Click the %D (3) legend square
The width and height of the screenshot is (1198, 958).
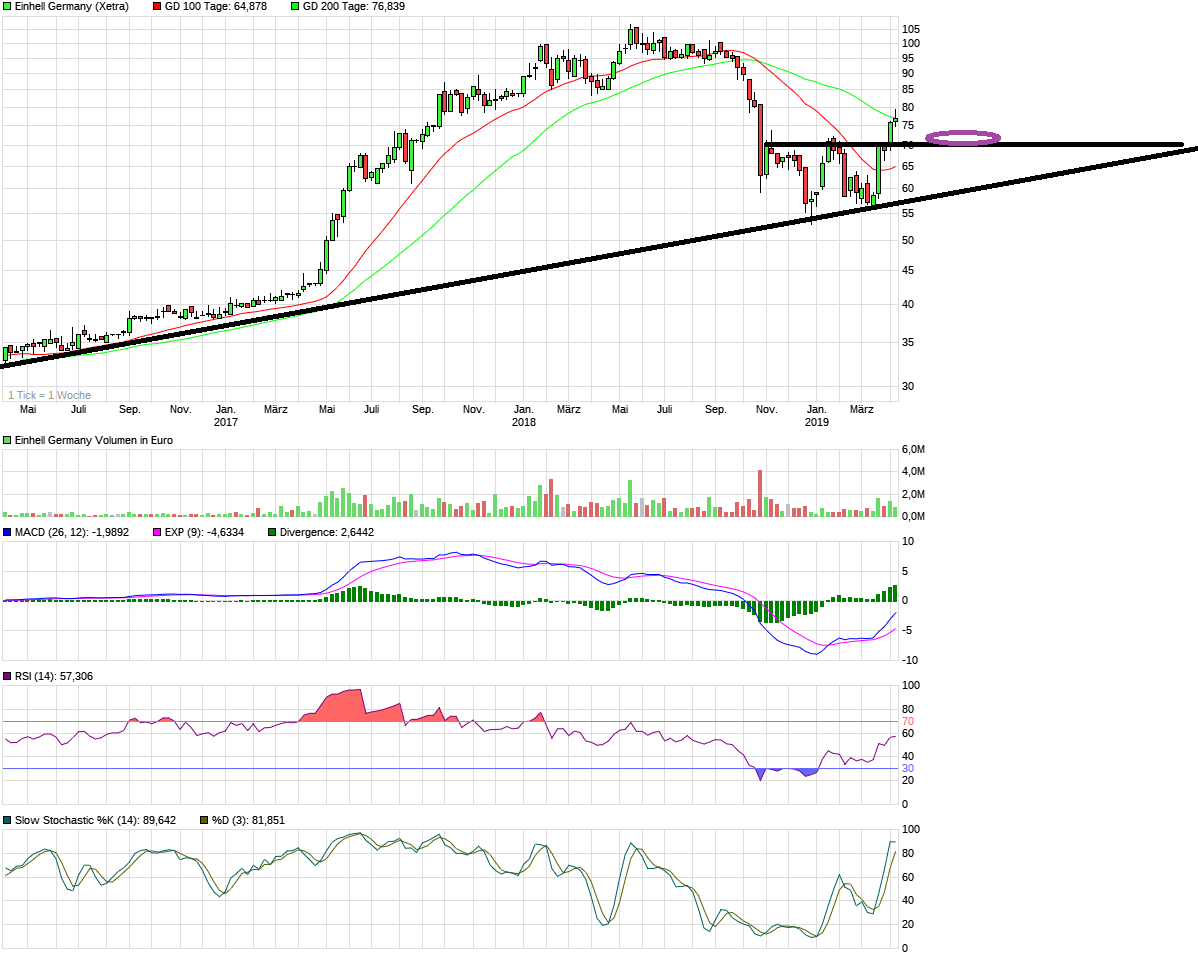tap(205, 820)
